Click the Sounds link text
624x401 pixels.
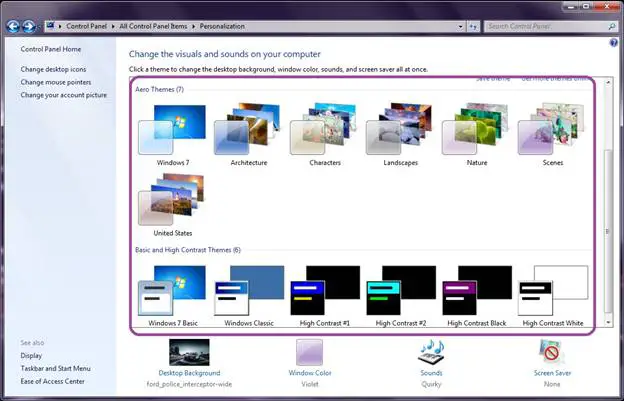pos(431,373)
